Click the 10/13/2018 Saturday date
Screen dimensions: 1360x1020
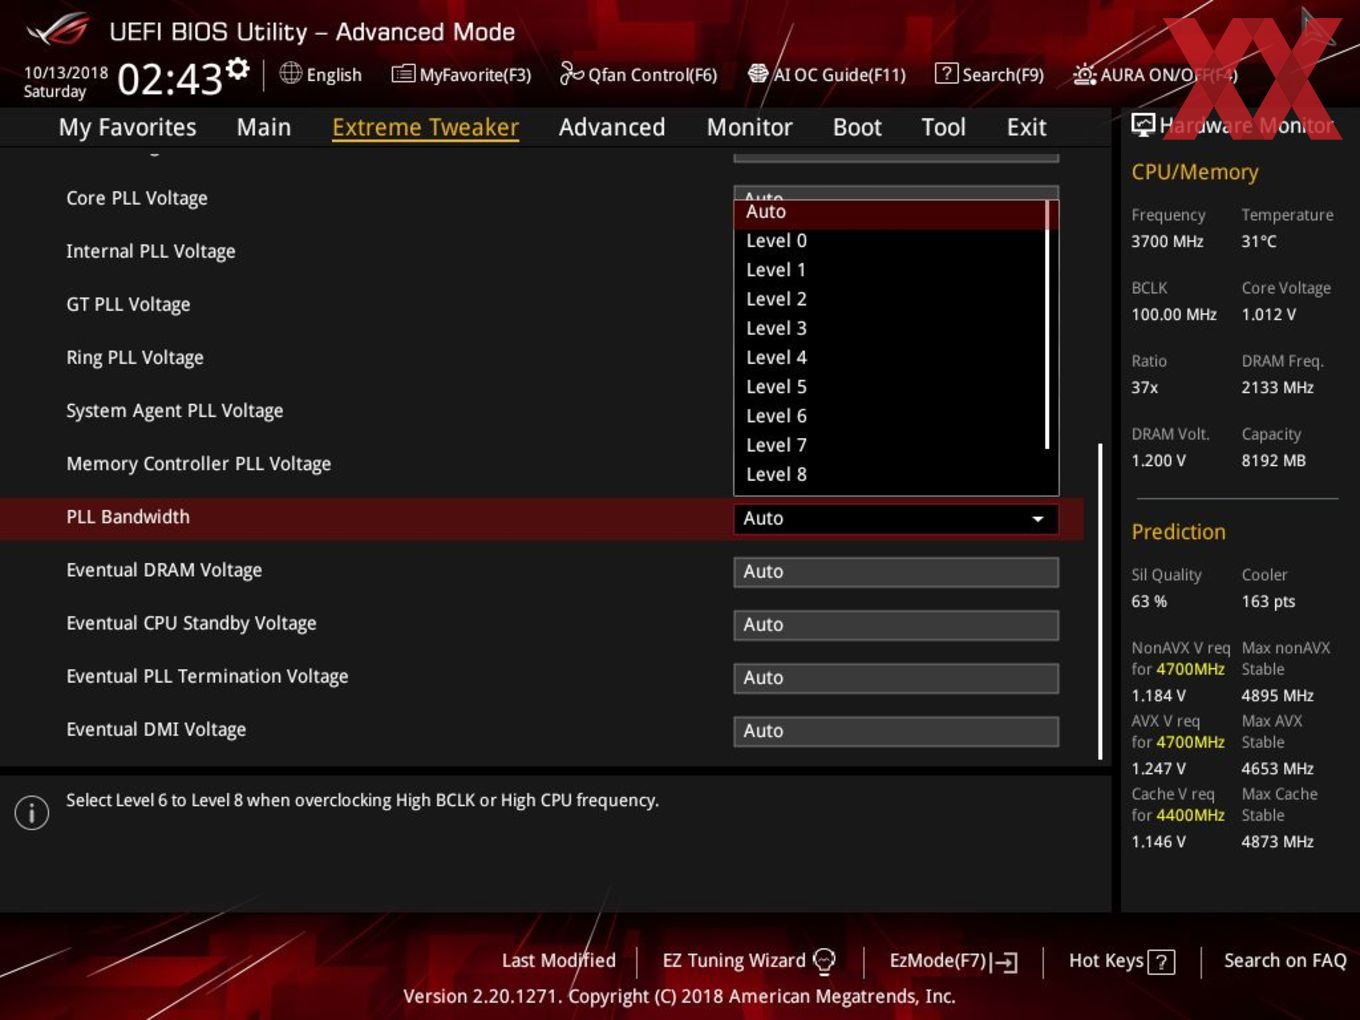(66, 81)
